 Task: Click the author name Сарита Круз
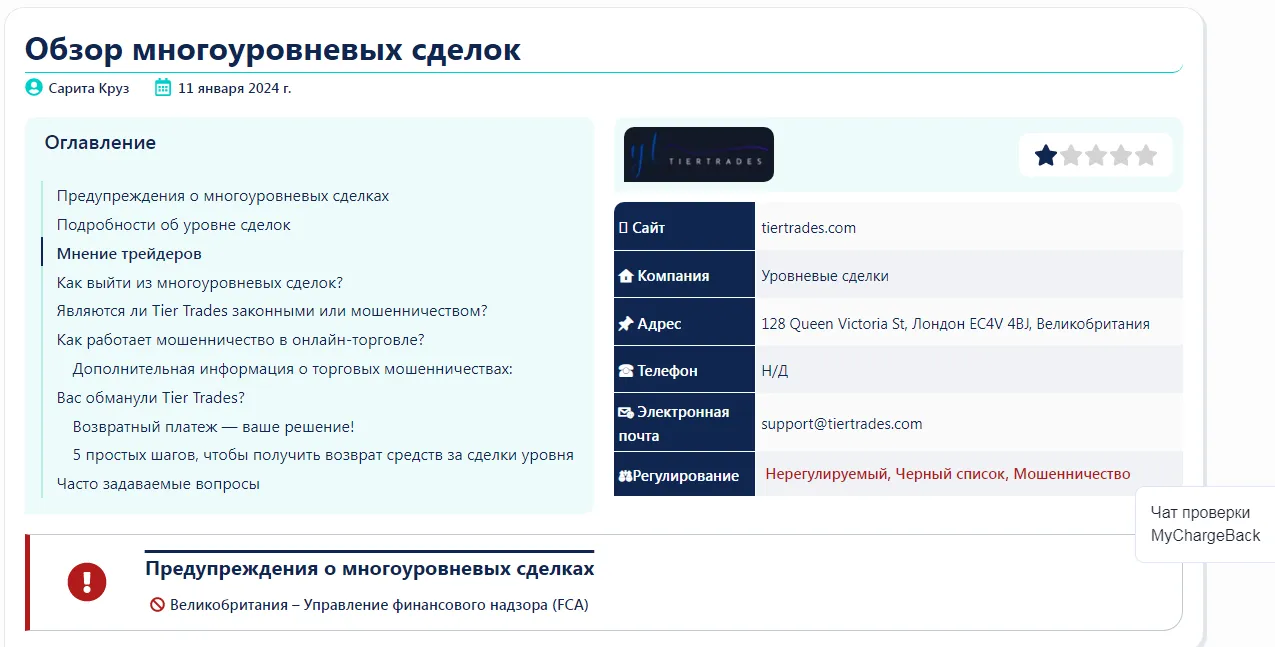tap(89, 88)
